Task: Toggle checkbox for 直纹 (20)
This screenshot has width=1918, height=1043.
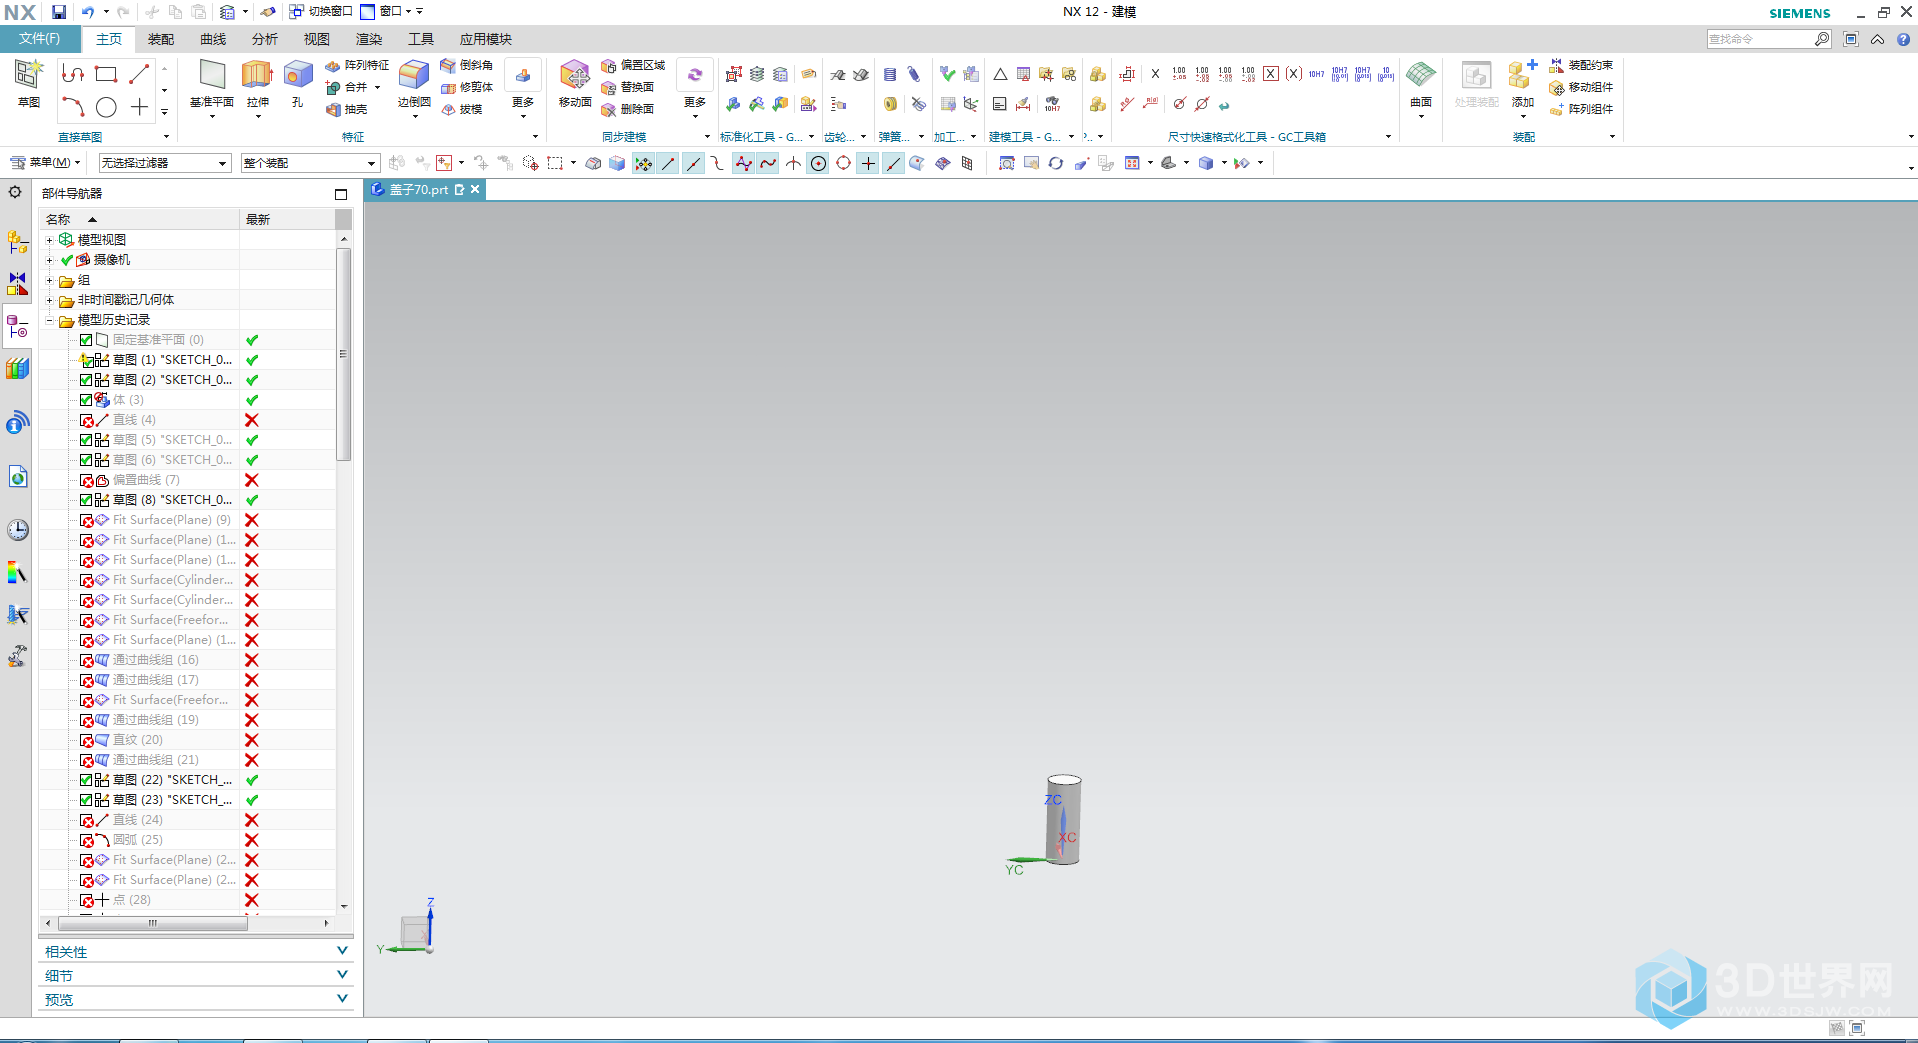Action: click(x=86, y=740)
